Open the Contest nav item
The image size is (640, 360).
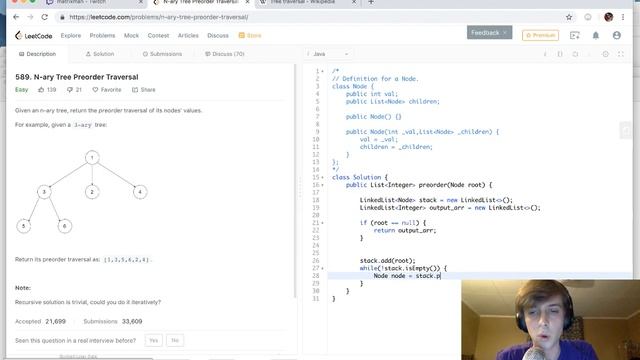158,36
